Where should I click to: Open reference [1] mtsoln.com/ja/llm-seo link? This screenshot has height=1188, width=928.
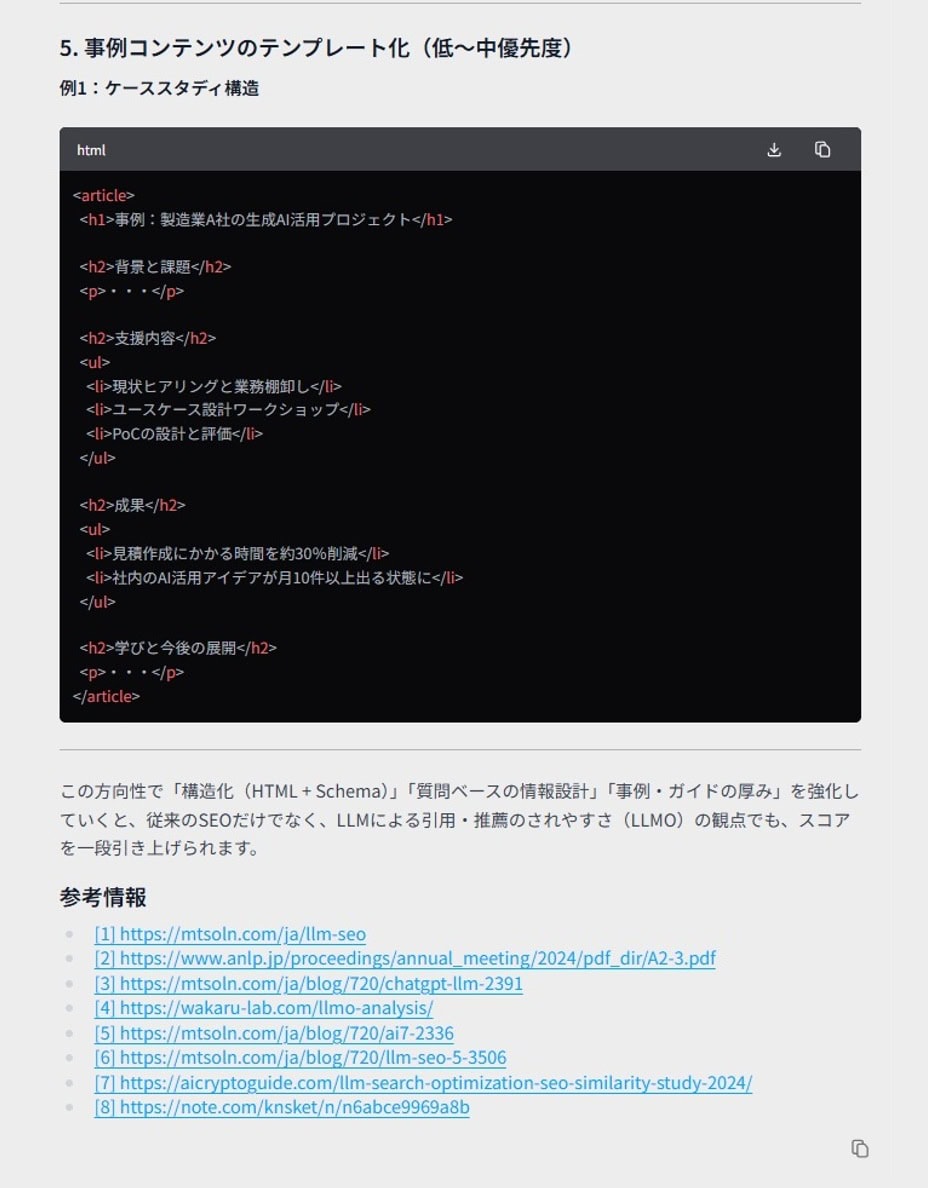(x=230, y=934)
